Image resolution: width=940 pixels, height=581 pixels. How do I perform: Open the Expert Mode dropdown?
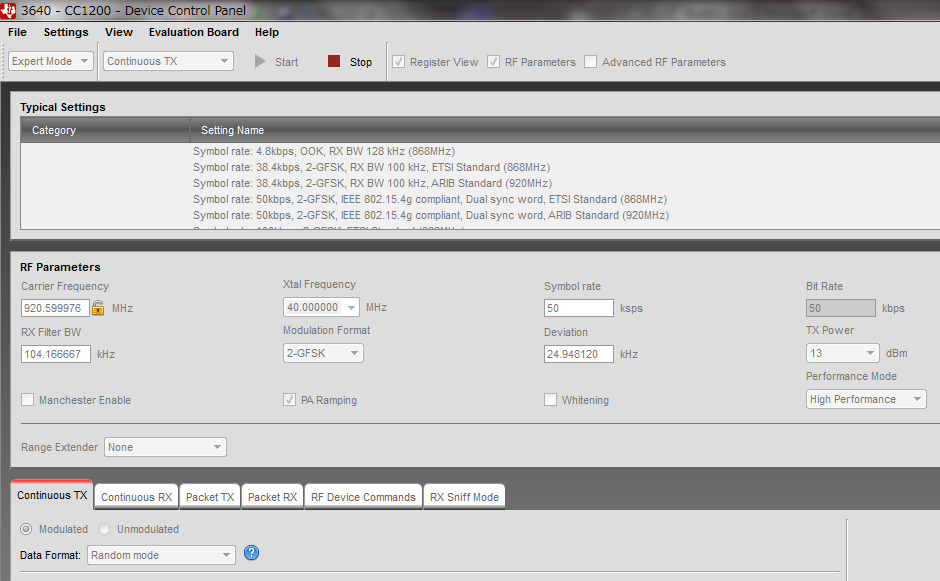50,61
